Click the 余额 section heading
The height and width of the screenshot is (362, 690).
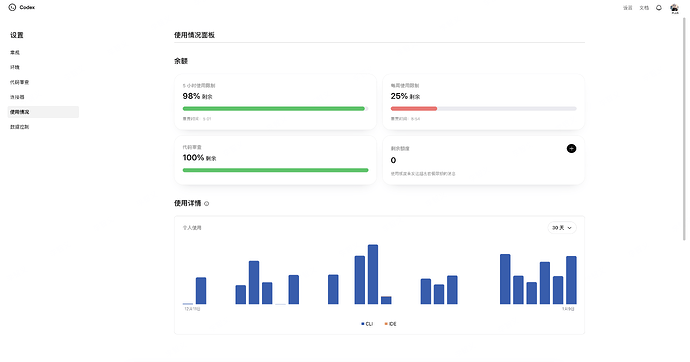pyautogui.click(x=181, y=61)
